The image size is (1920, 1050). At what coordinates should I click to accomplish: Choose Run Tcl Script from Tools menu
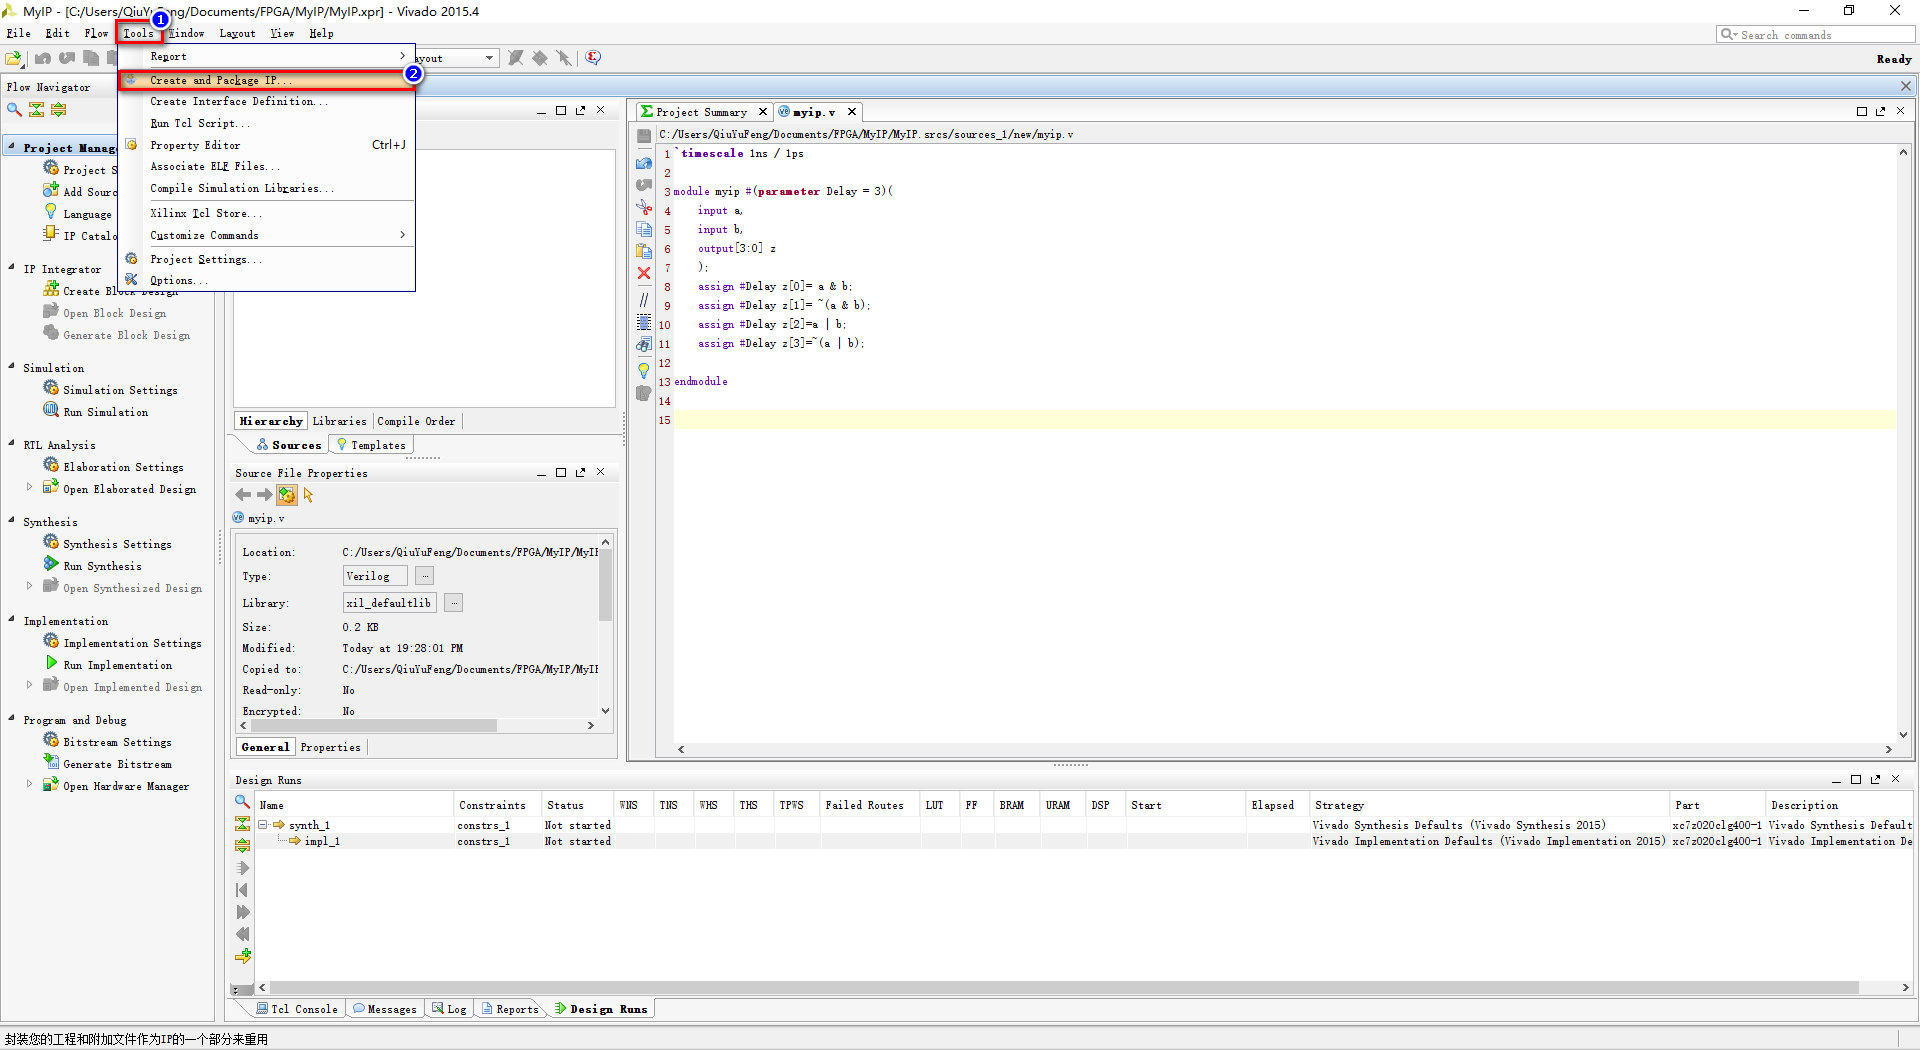267,123
